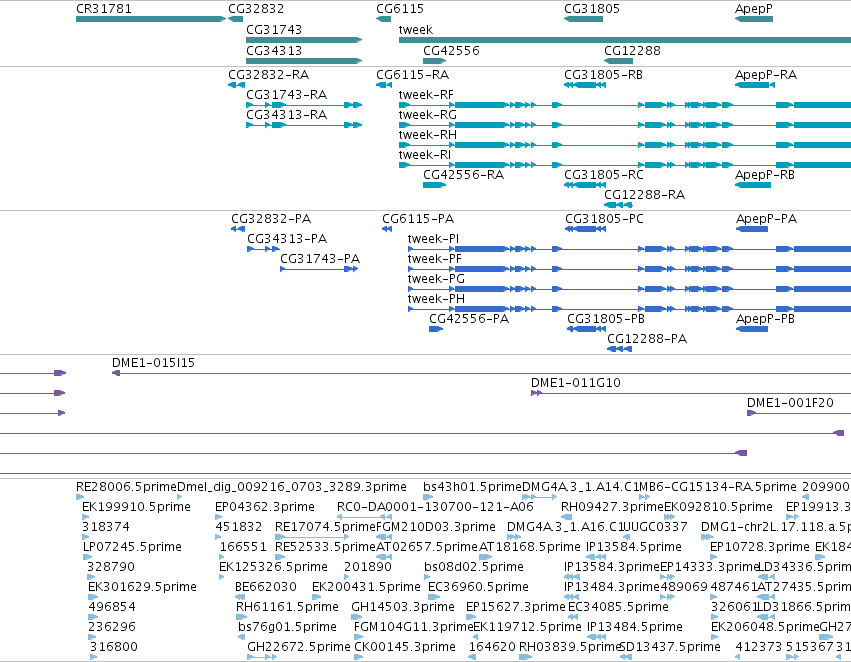Viewport: 851px width, 662px height.
Task: Click the EP10728.3prime EST label
Action: 760,547
